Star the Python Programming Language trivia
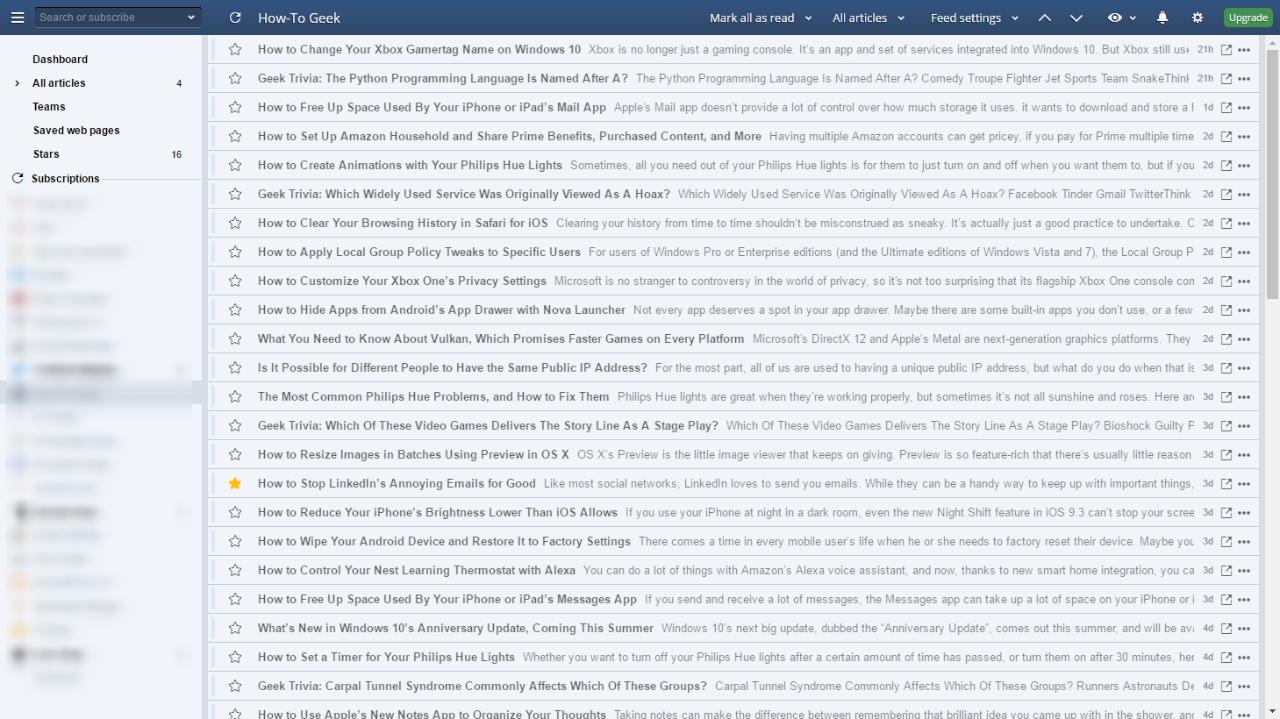1280x719 pixels. pyautogui.click(x=235, y=78)
